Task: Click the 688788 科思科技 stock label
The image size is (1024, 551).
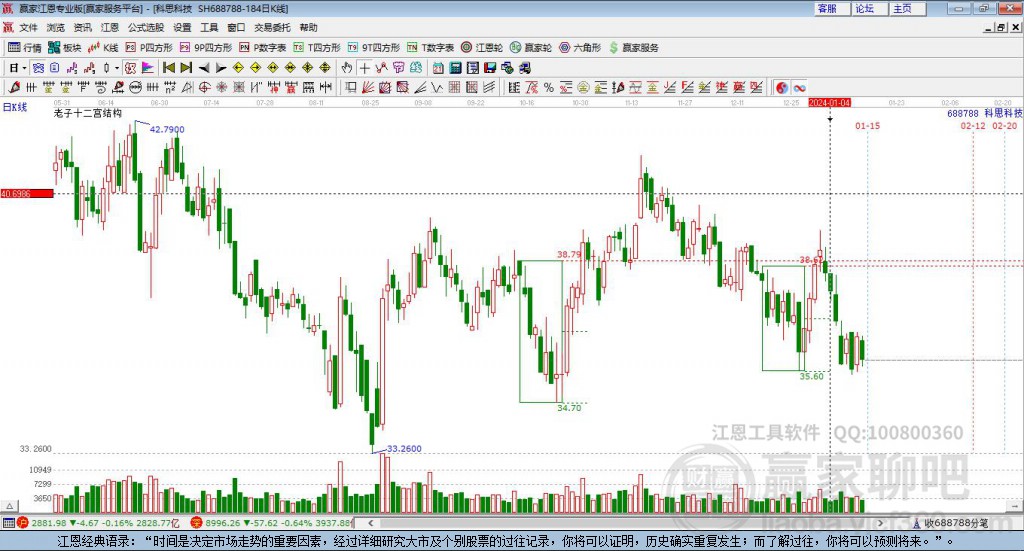Action: (985, 114)
